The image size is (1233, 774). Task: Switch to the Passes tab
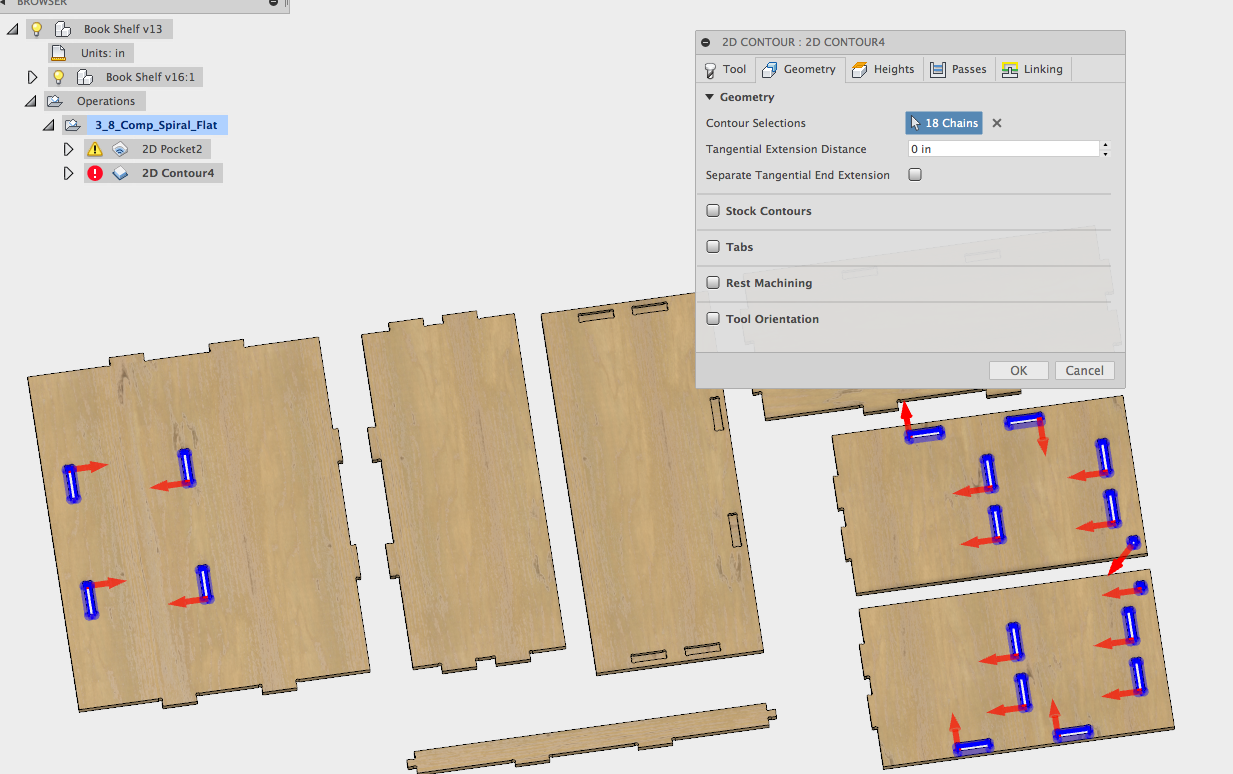tap(958, 69)
